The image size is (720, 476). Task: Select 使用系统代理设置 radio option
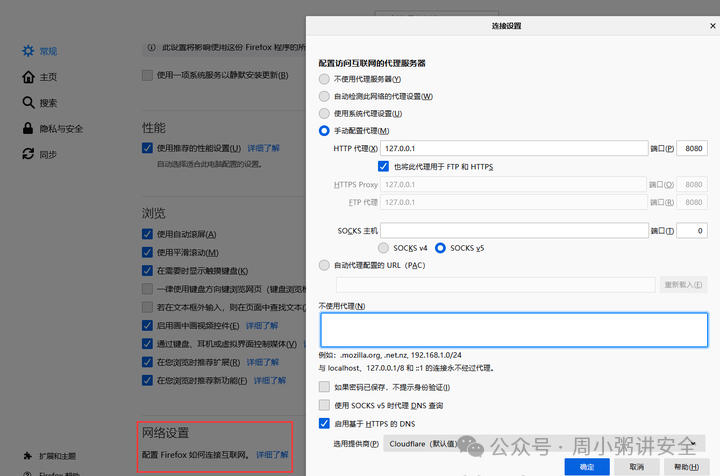click(x=324, y=113)
